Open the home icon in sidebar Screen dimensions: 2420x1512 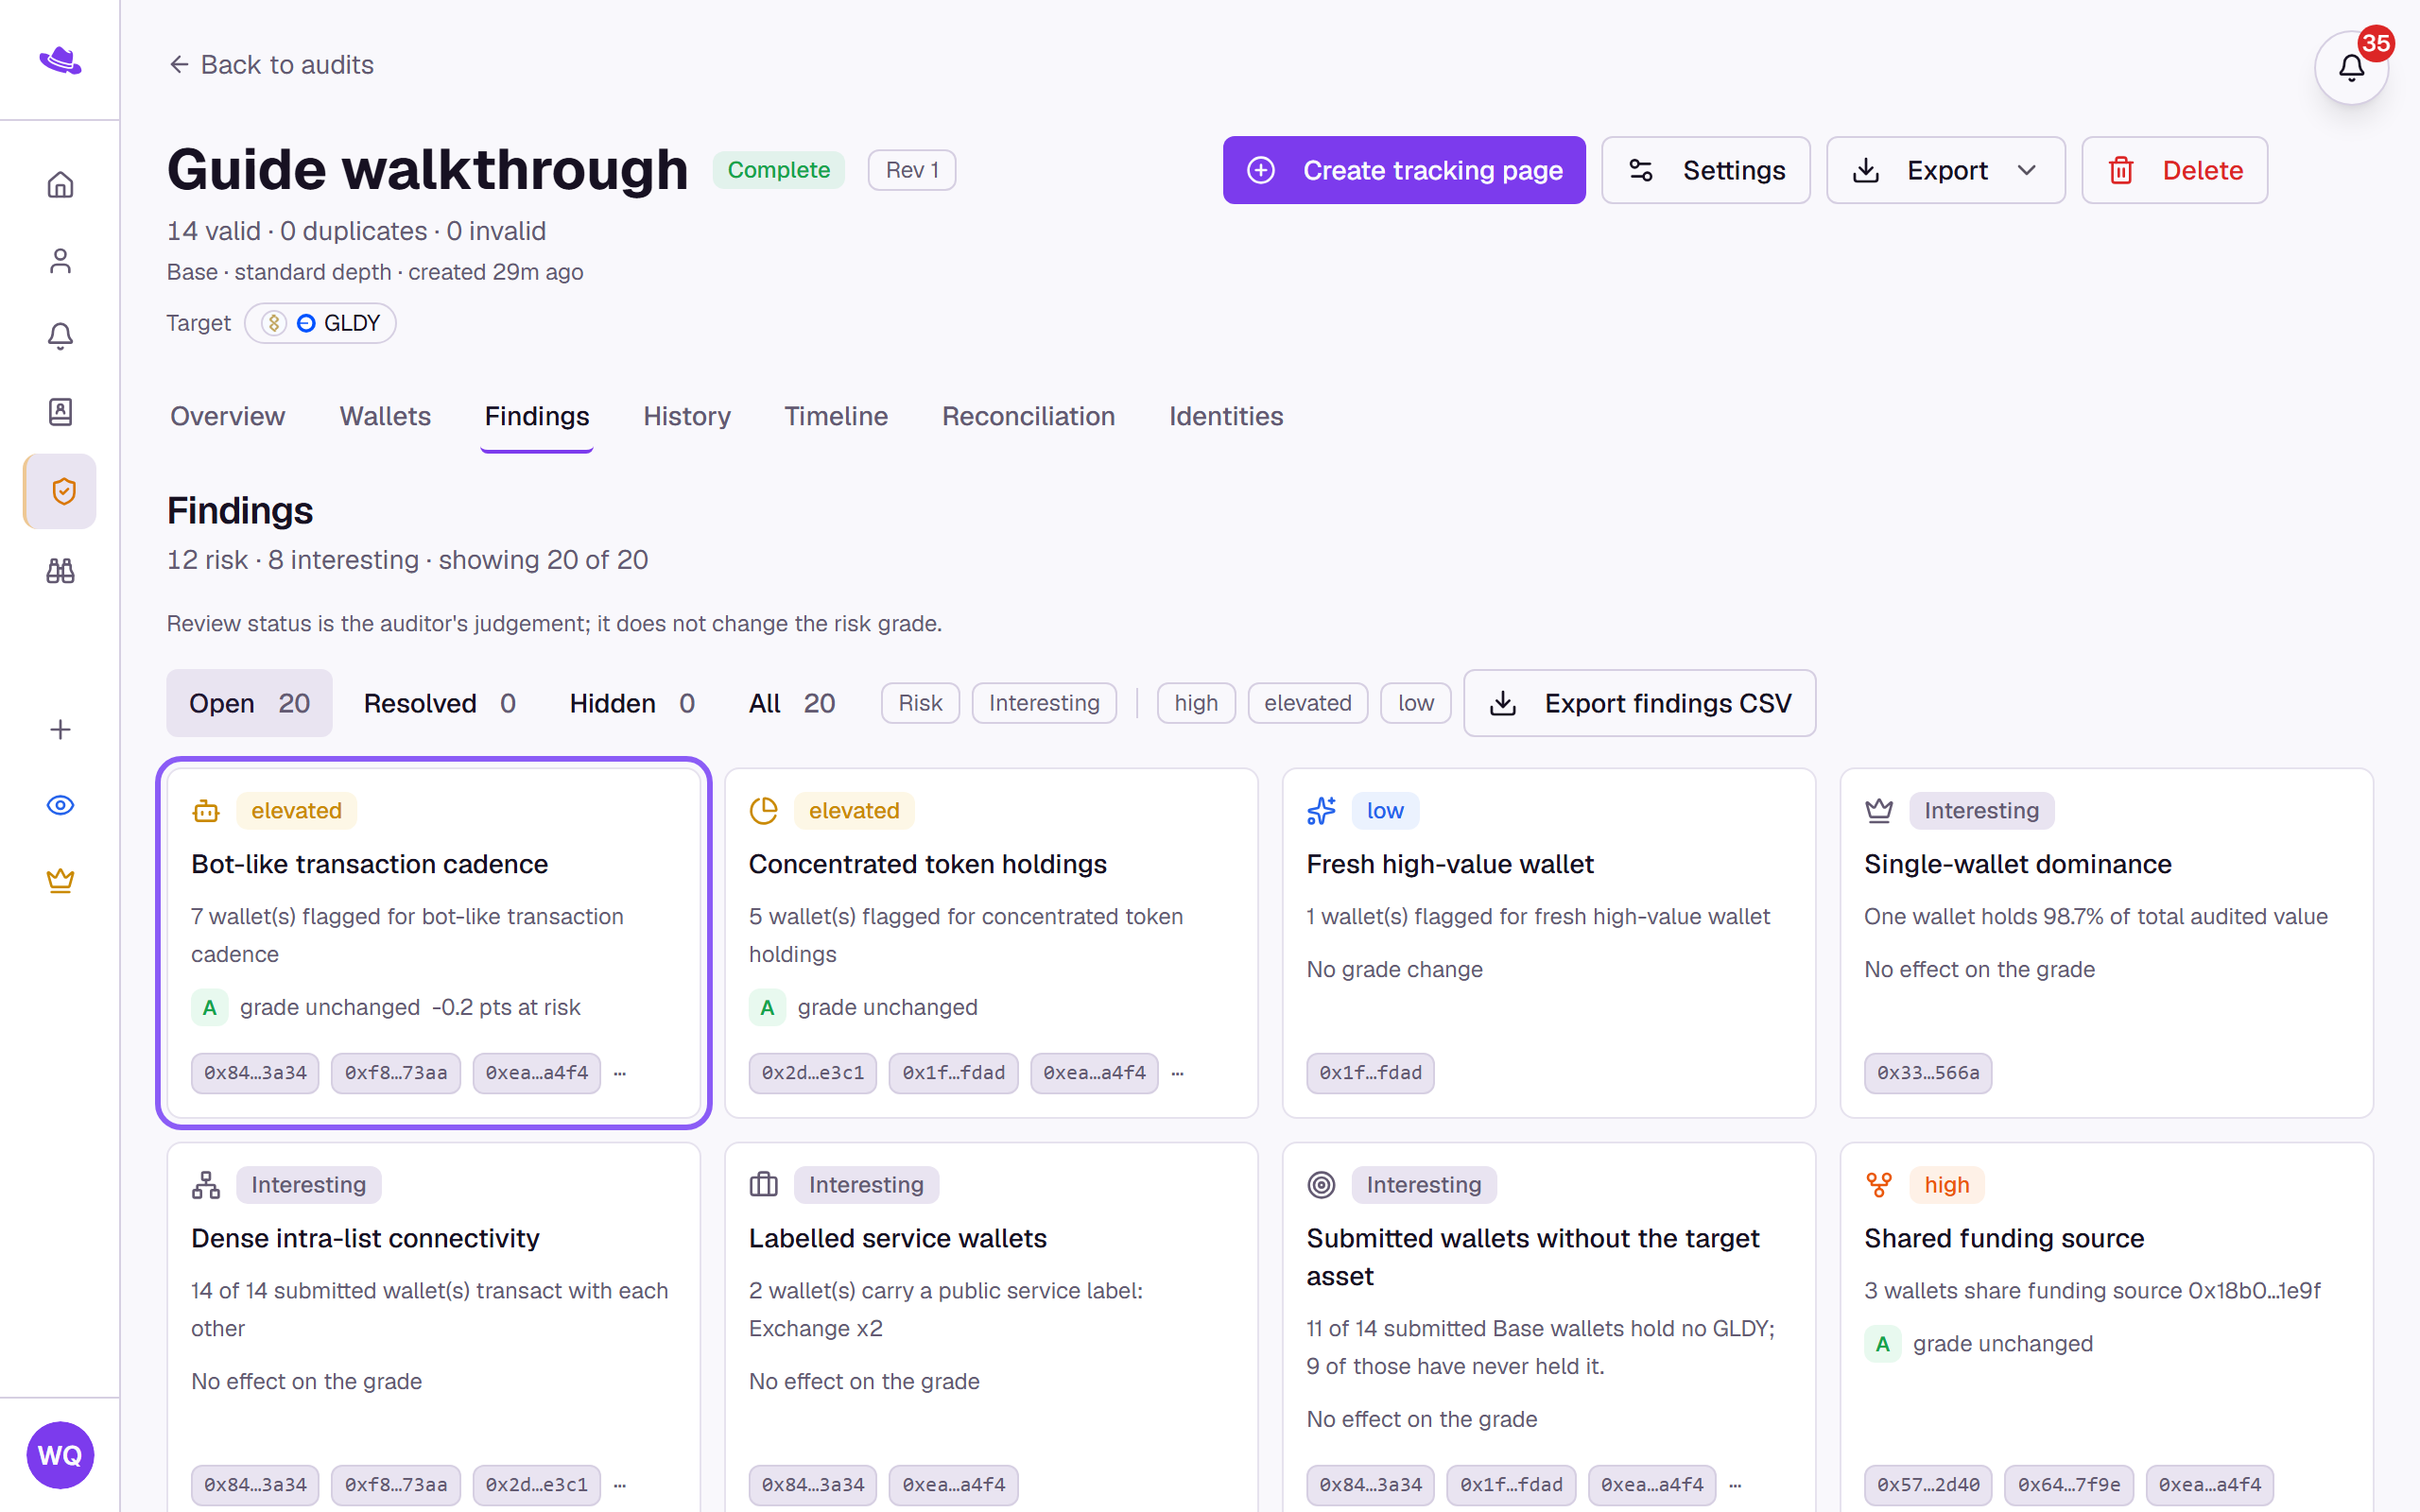(x=60, y=185)
